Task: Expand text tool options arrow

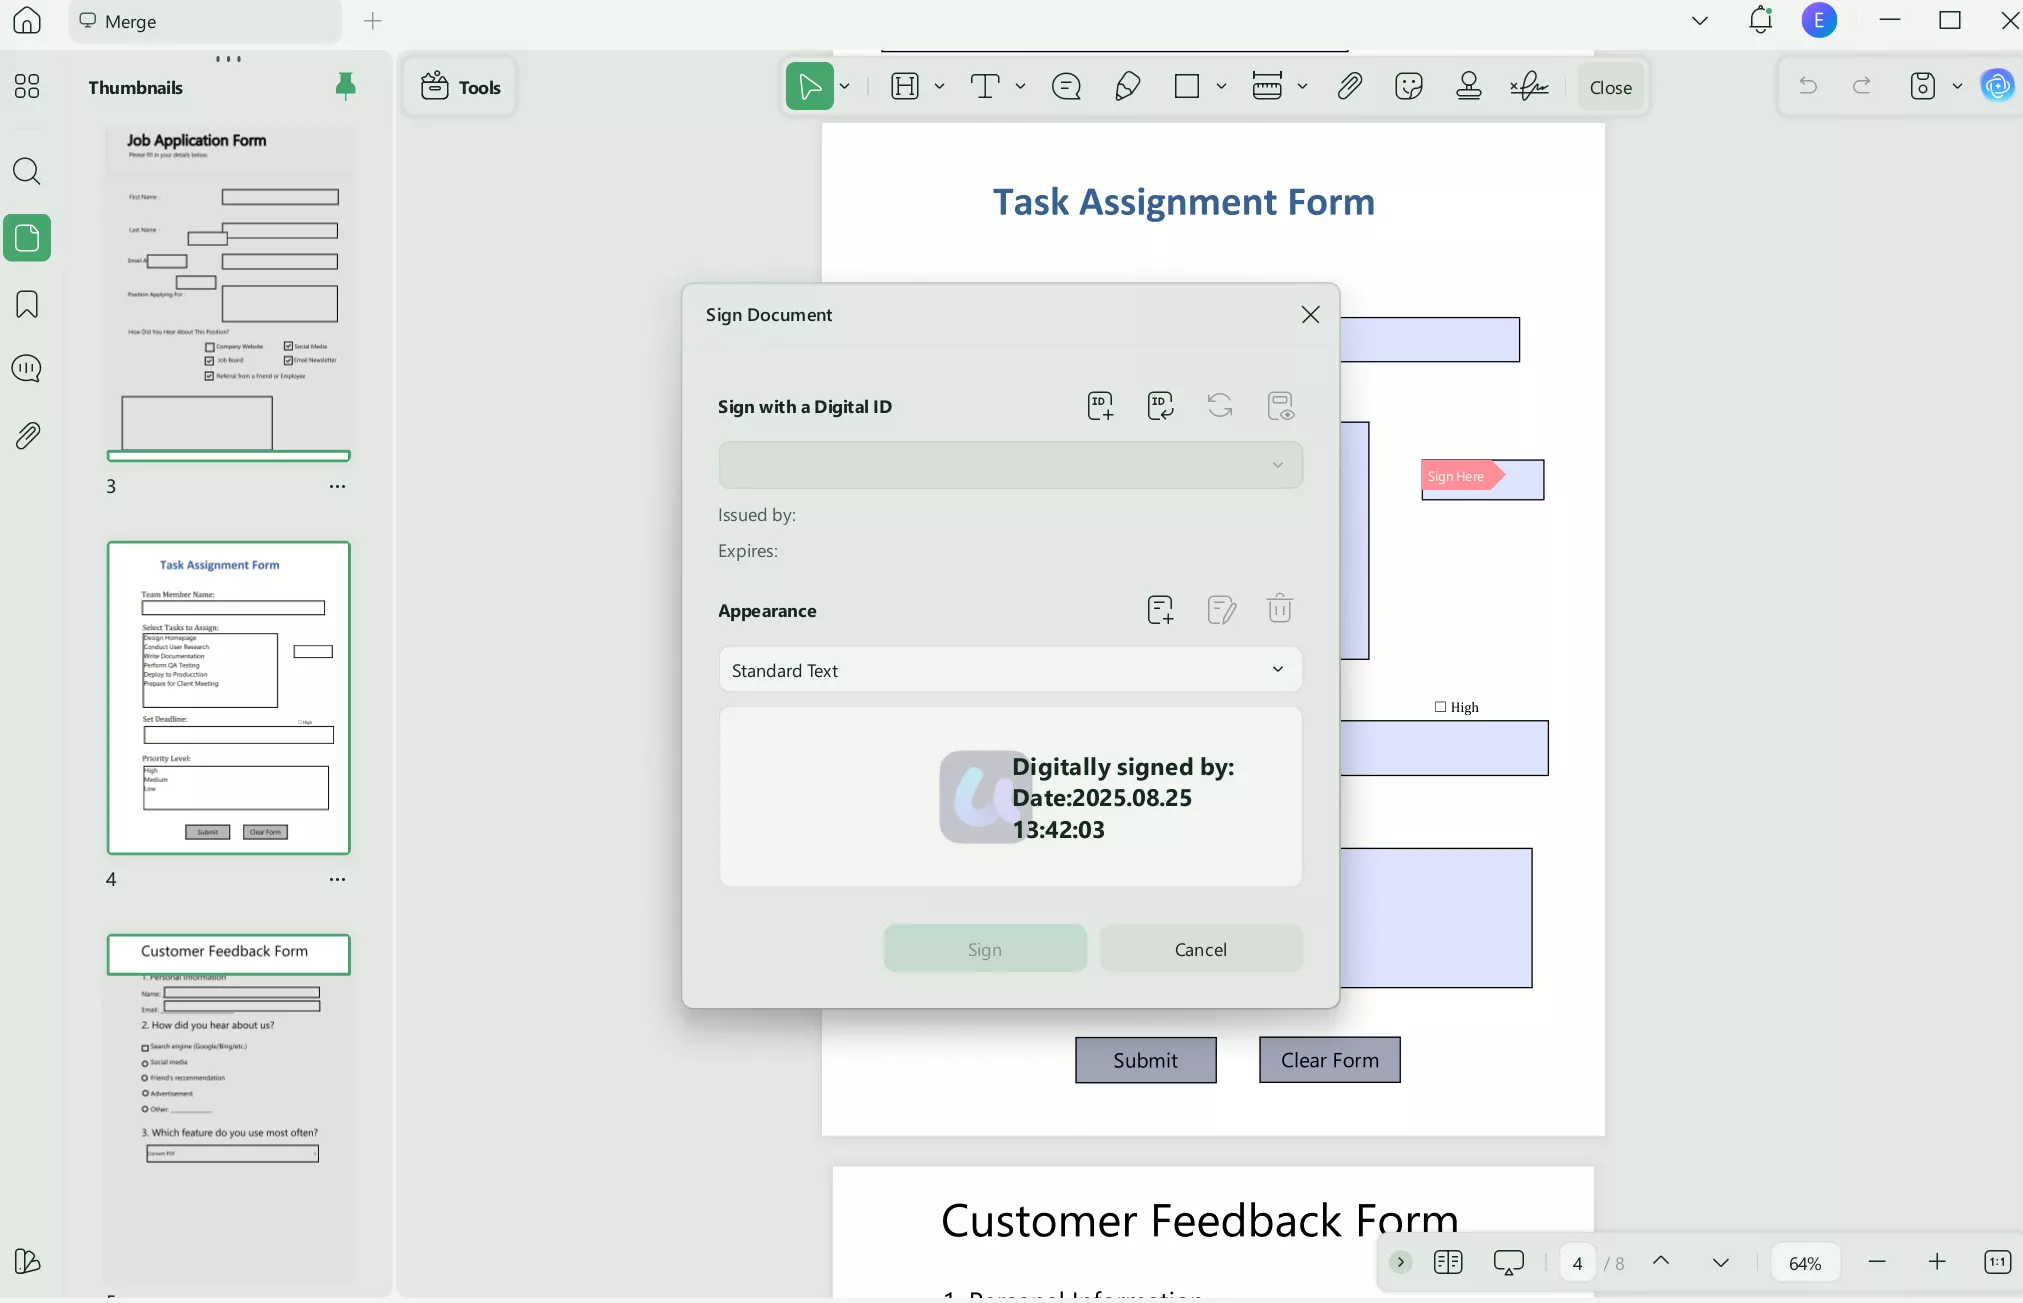Action: [x=1020, y=87]
